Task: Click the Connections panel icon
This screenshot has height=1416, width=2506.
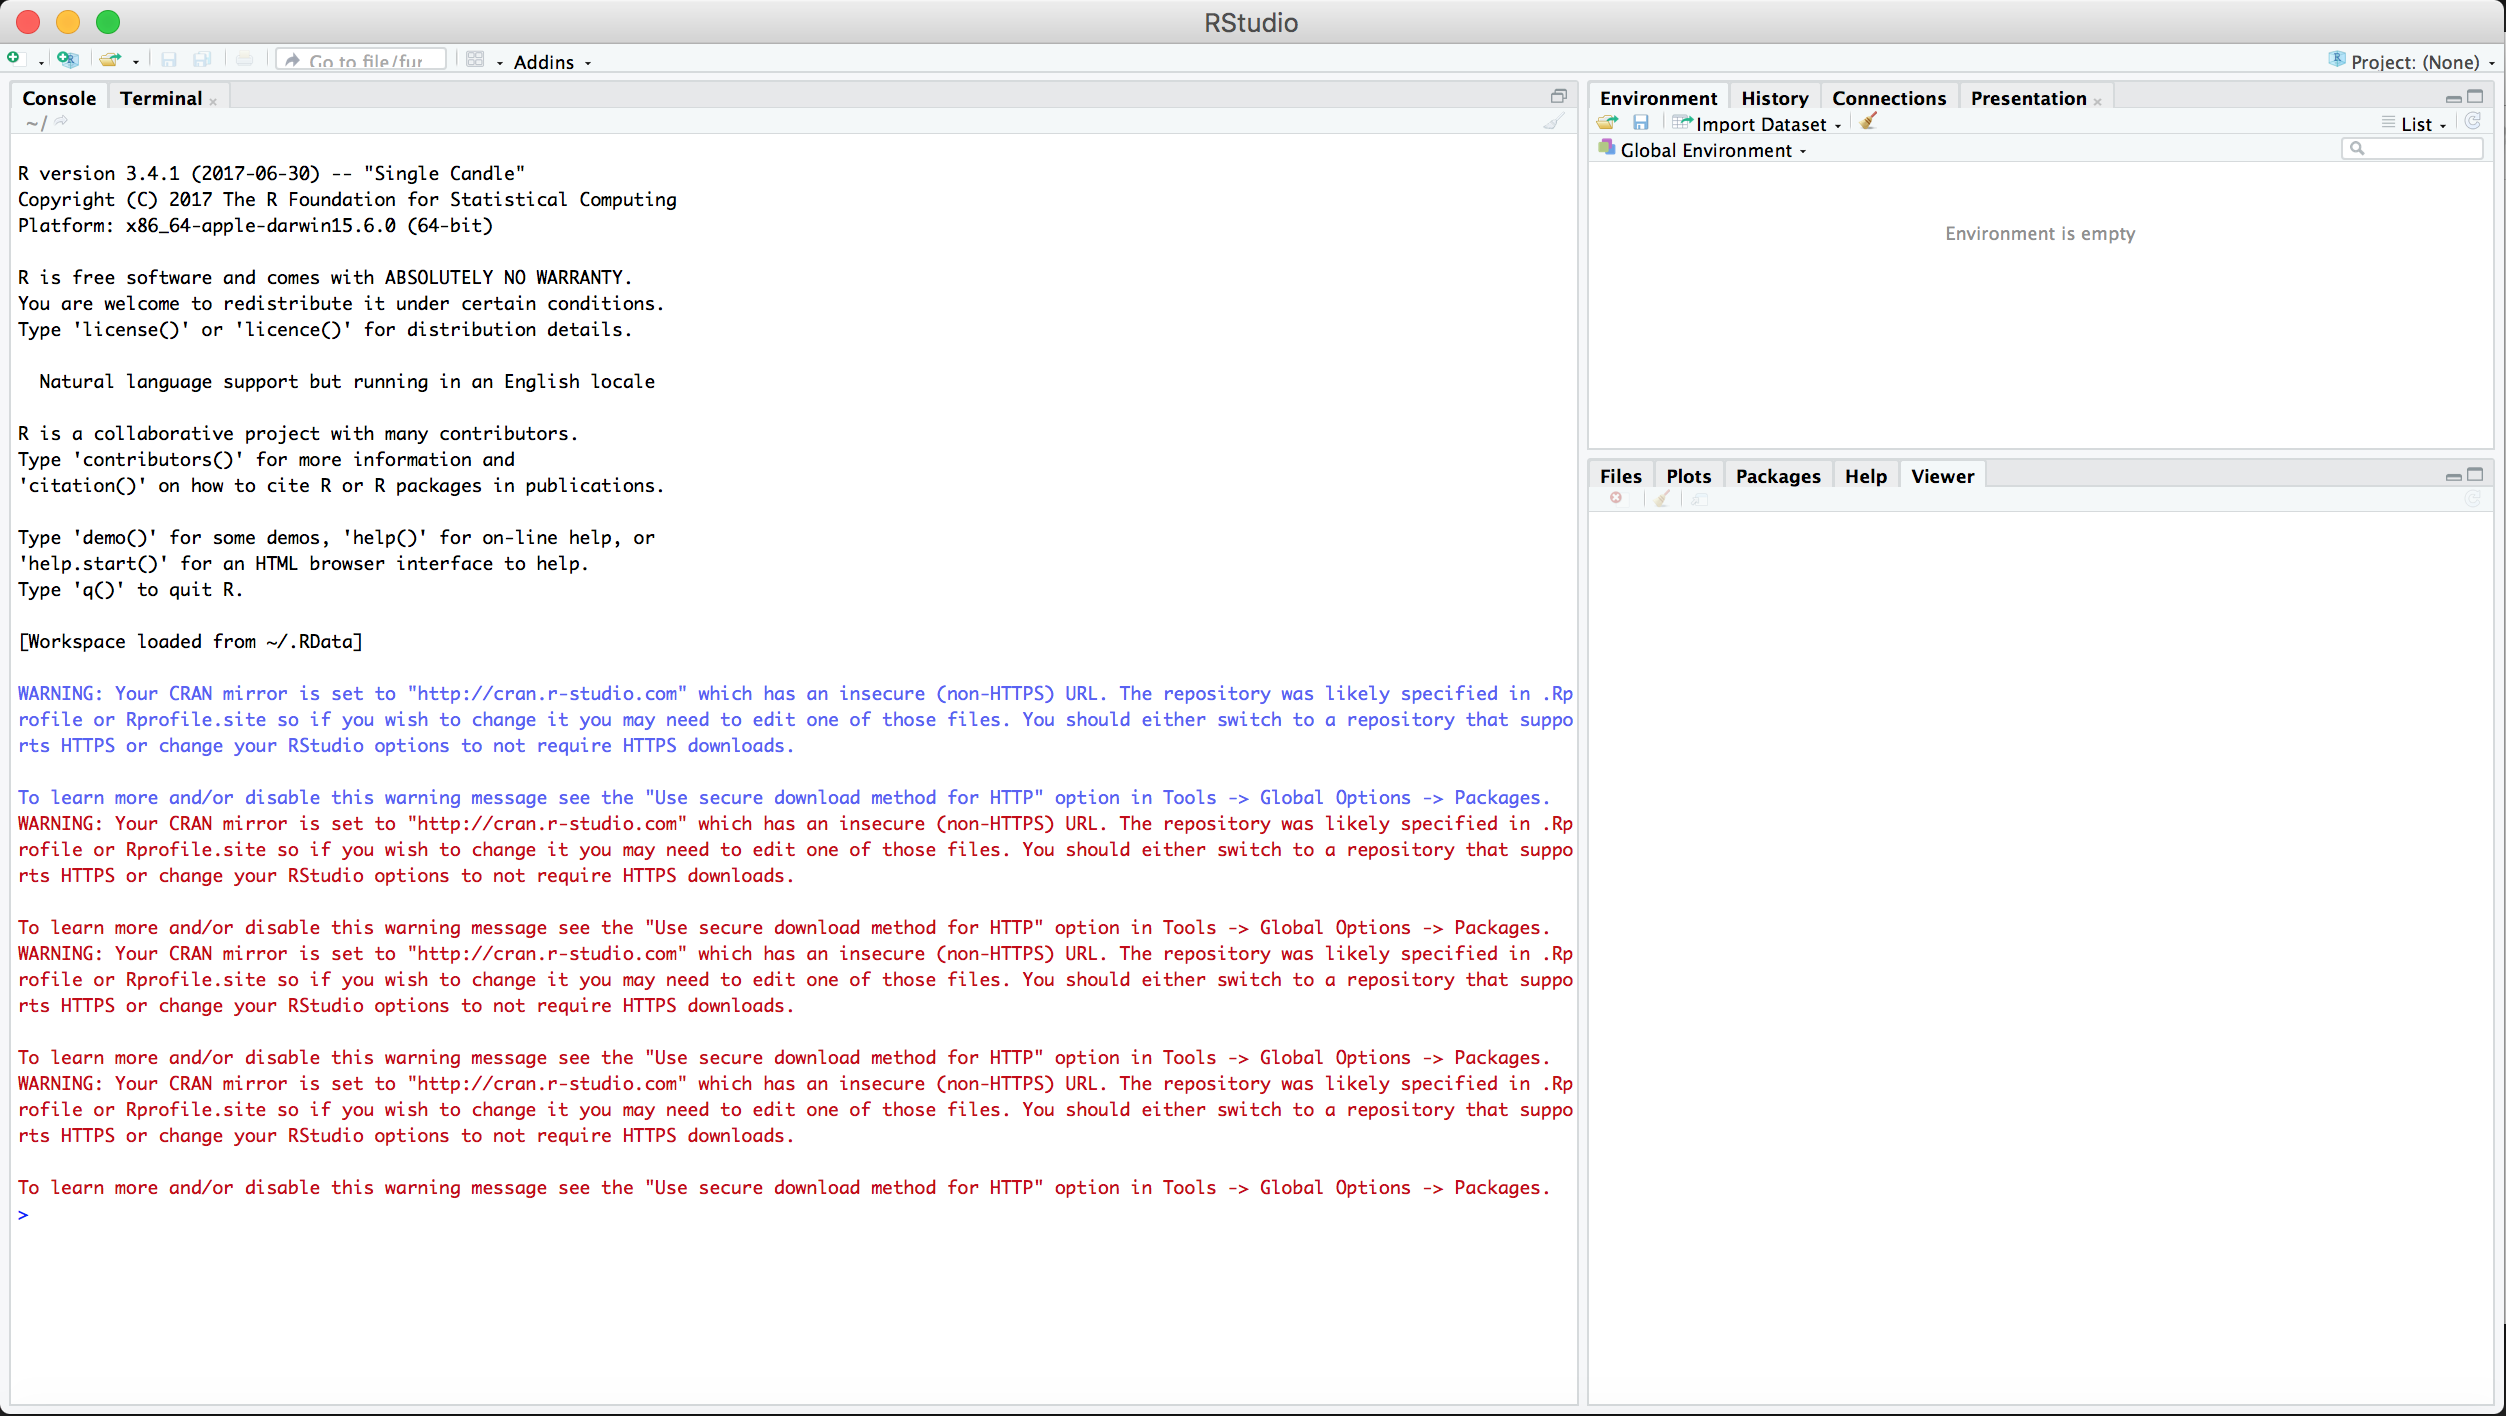Action: [1888, 98]
